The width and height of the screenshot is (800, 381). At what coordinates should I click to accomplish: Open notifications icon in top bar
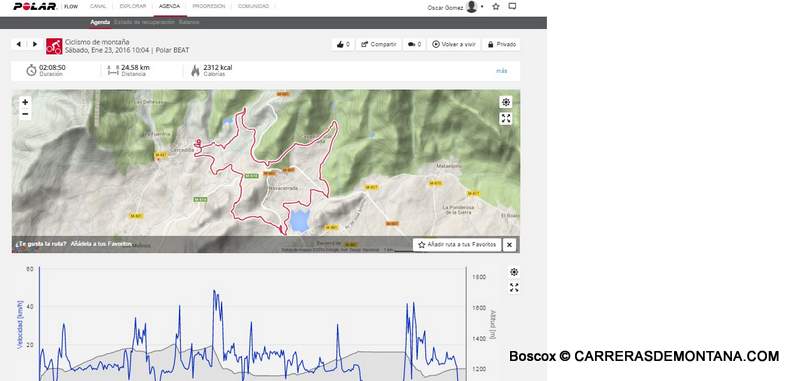pyautogui.click(x=513, y=7)
